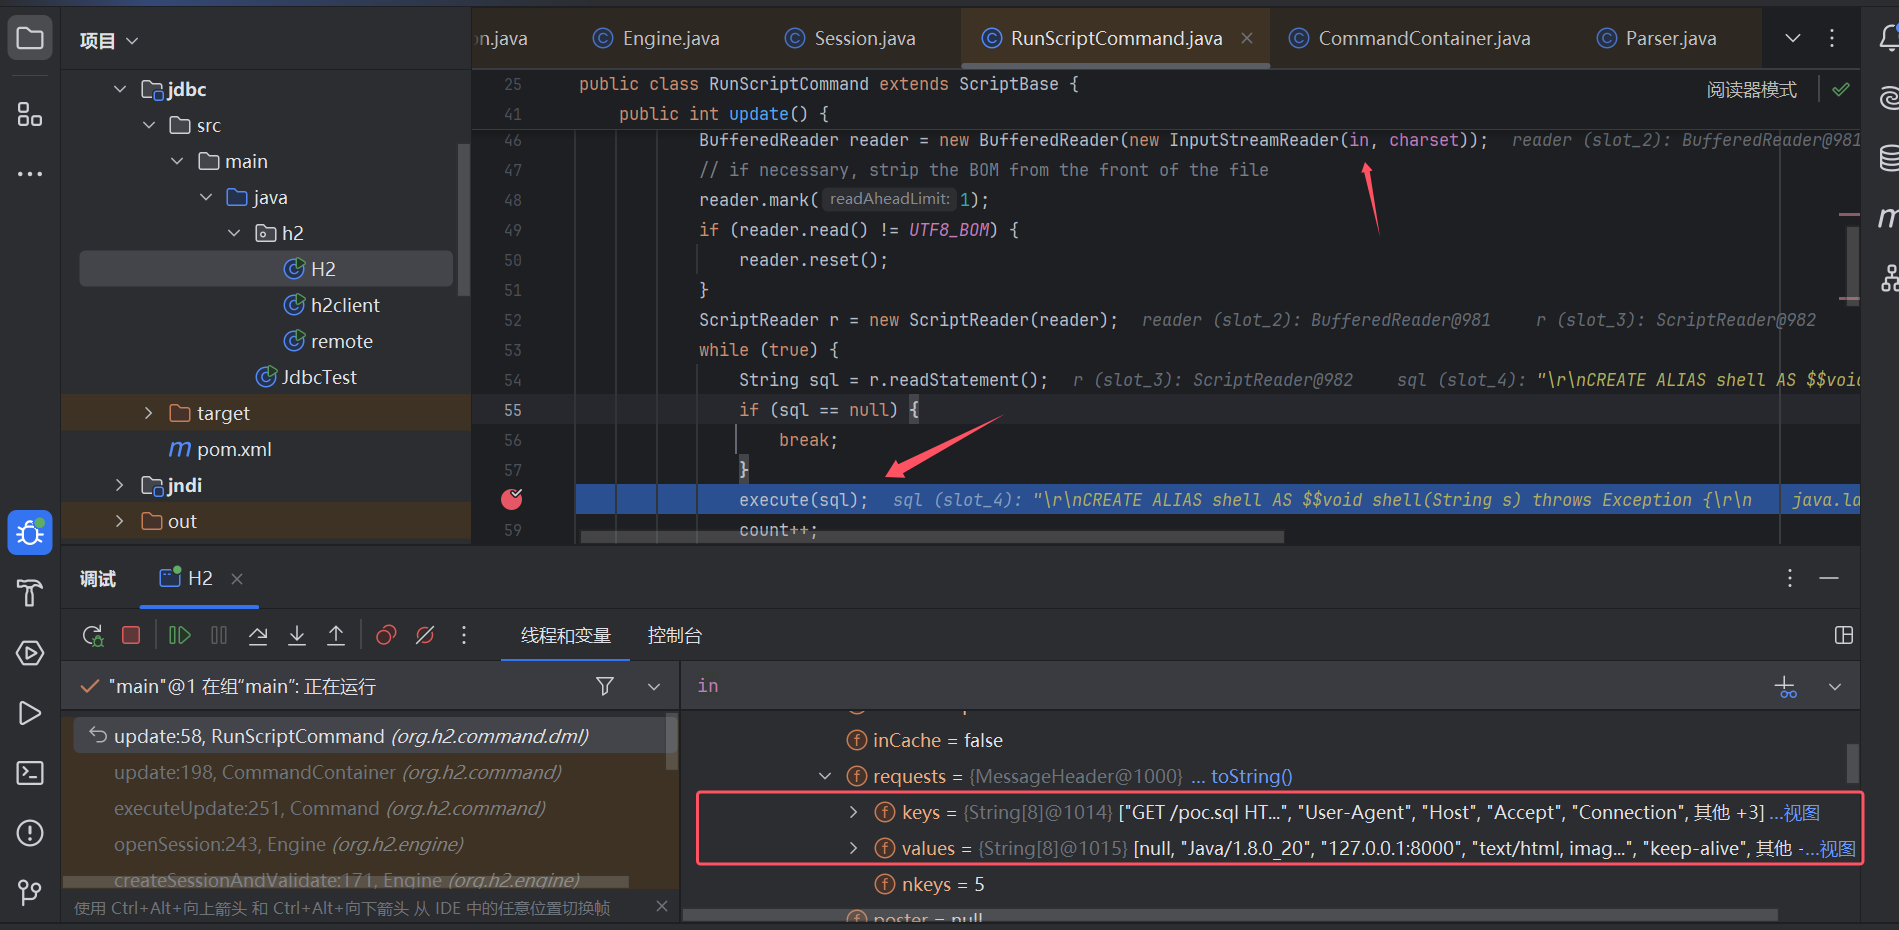1899x930 pixels.
Task: Switch to the CommandContainer.java tab
Action: coord(1410,38)
